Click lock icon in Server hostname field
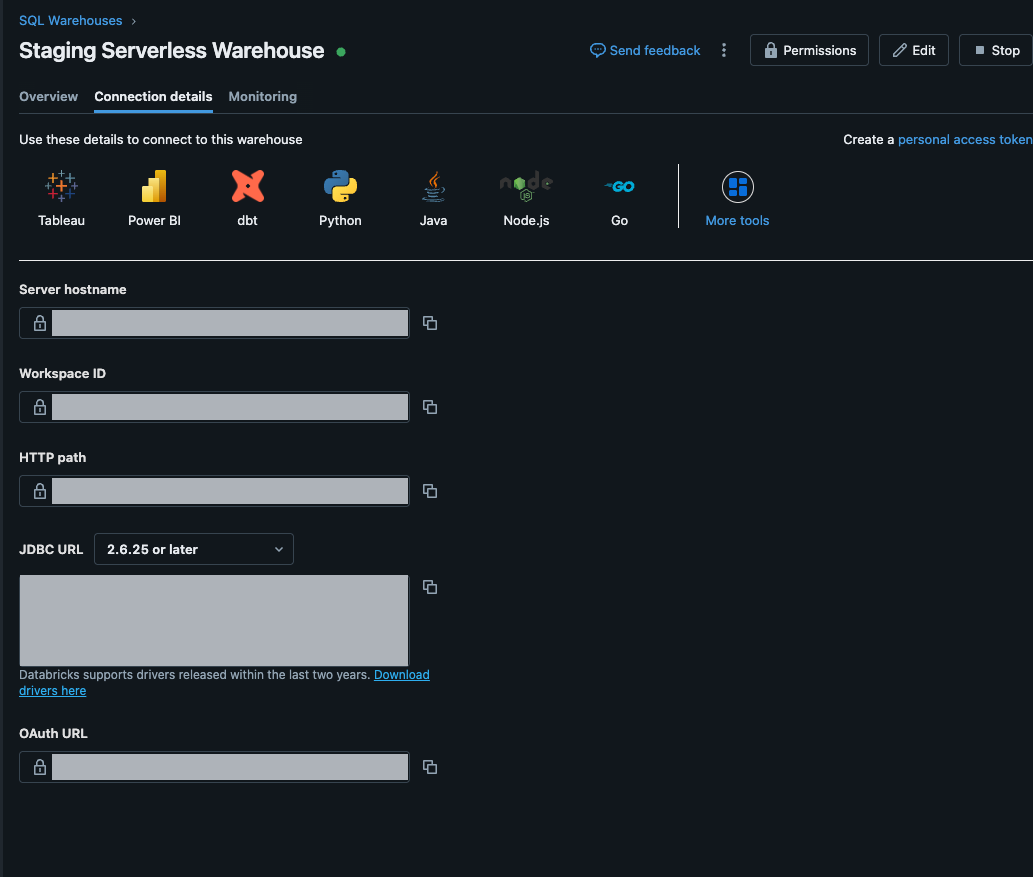Viewport: 1033px width, 877px height. coord(40,323)
